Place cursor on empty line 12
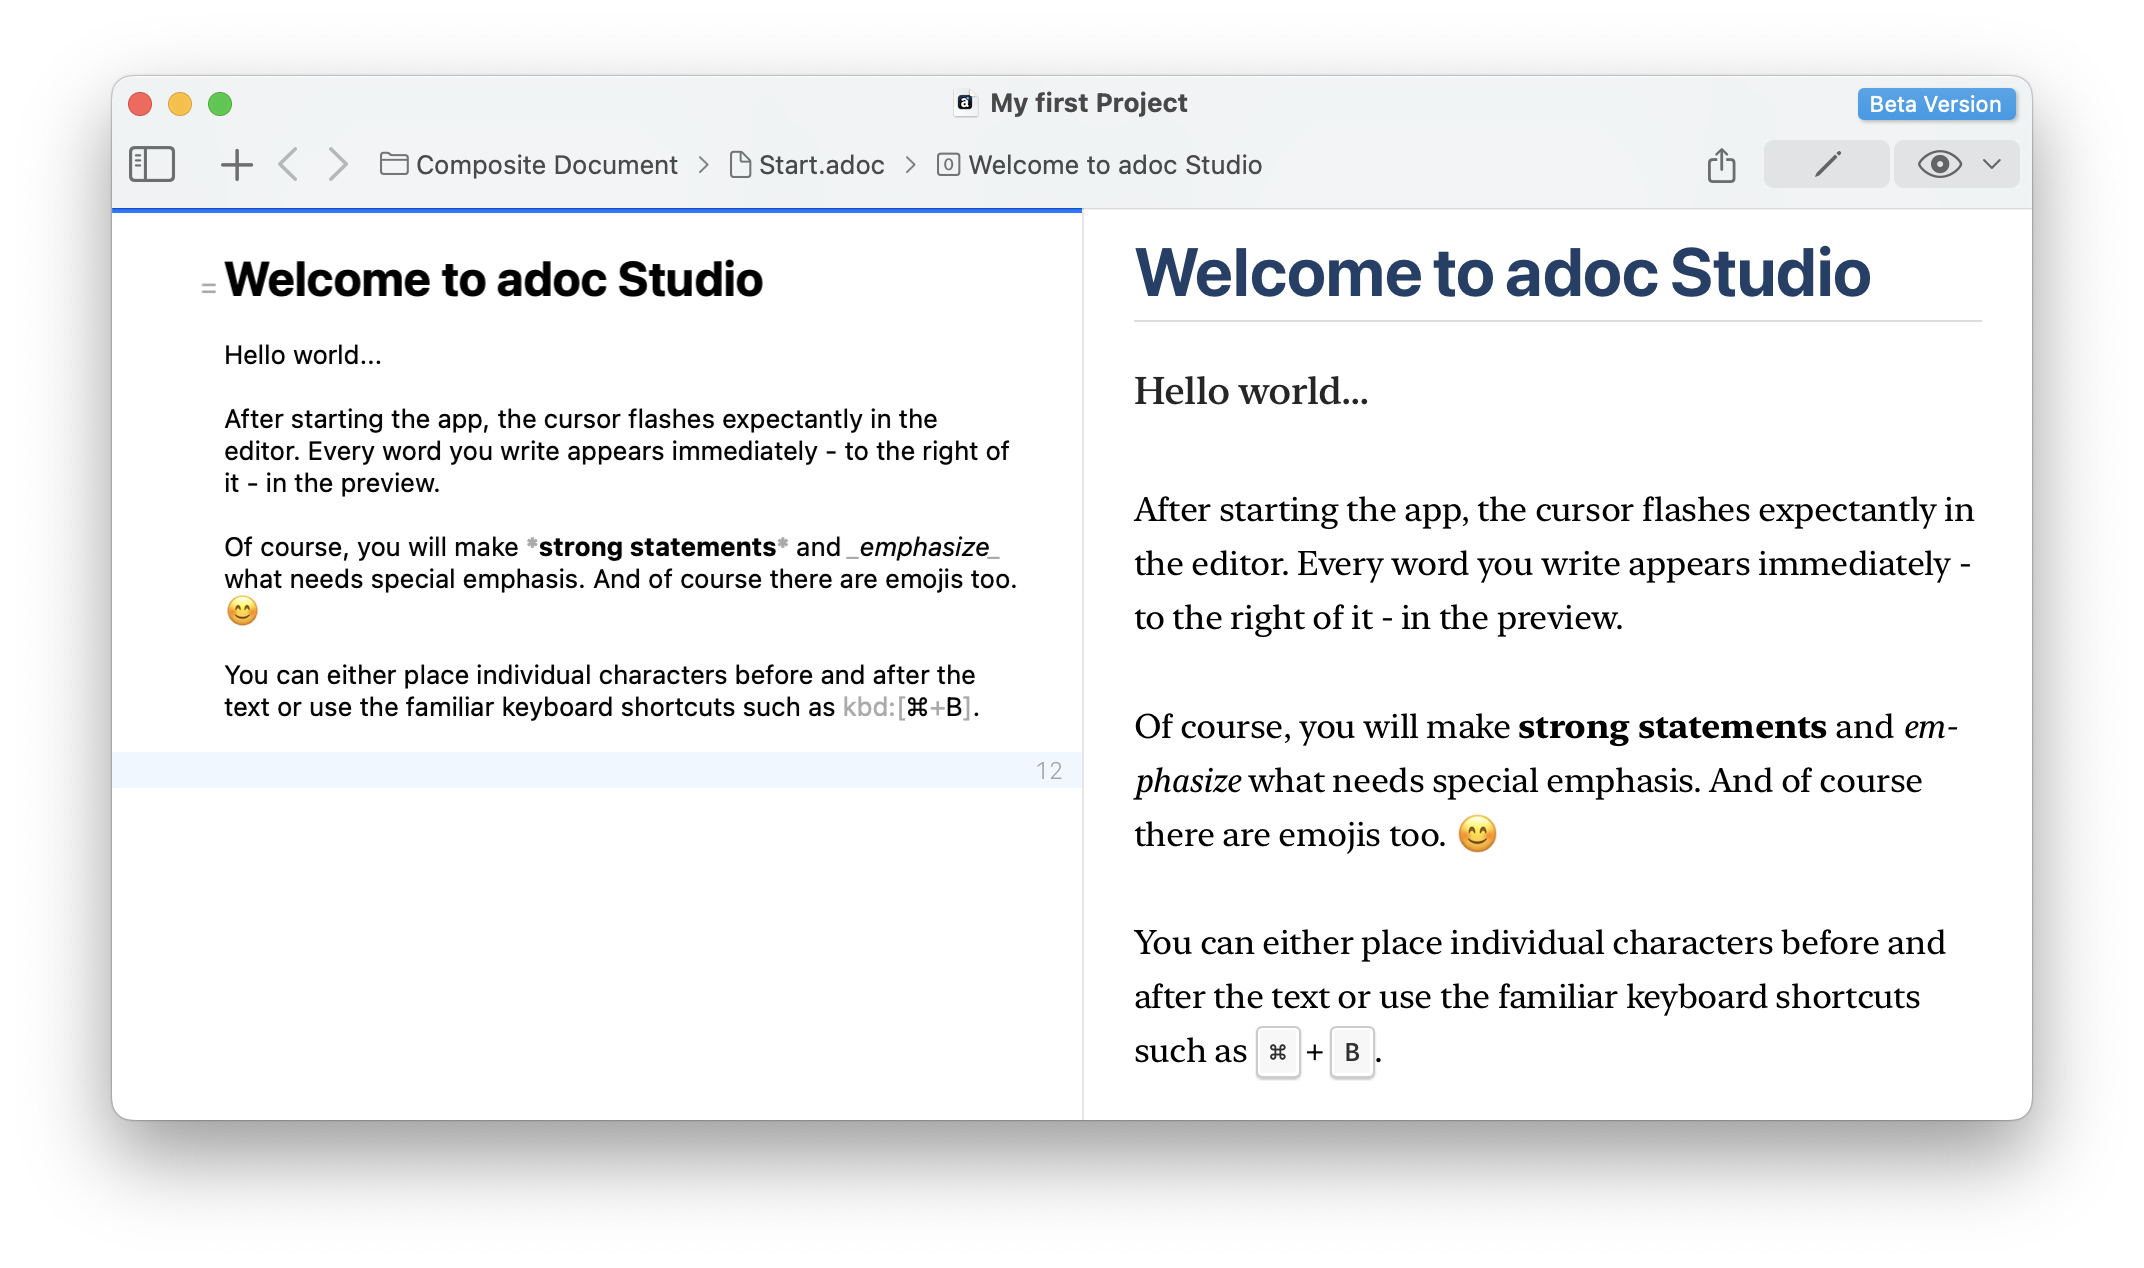This screenshot has width=2144, height=1268. [596, 770]
